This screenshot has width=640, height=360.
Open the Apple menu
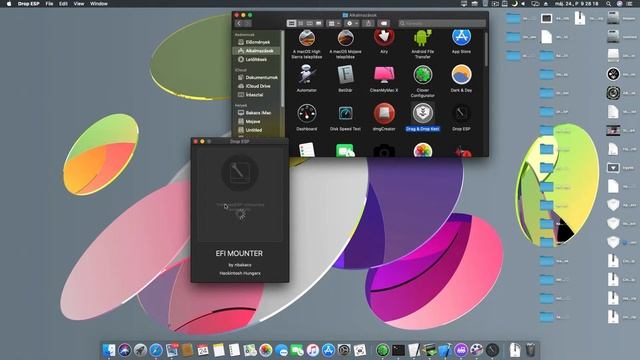pyautogui.click(x=9, y=4)
